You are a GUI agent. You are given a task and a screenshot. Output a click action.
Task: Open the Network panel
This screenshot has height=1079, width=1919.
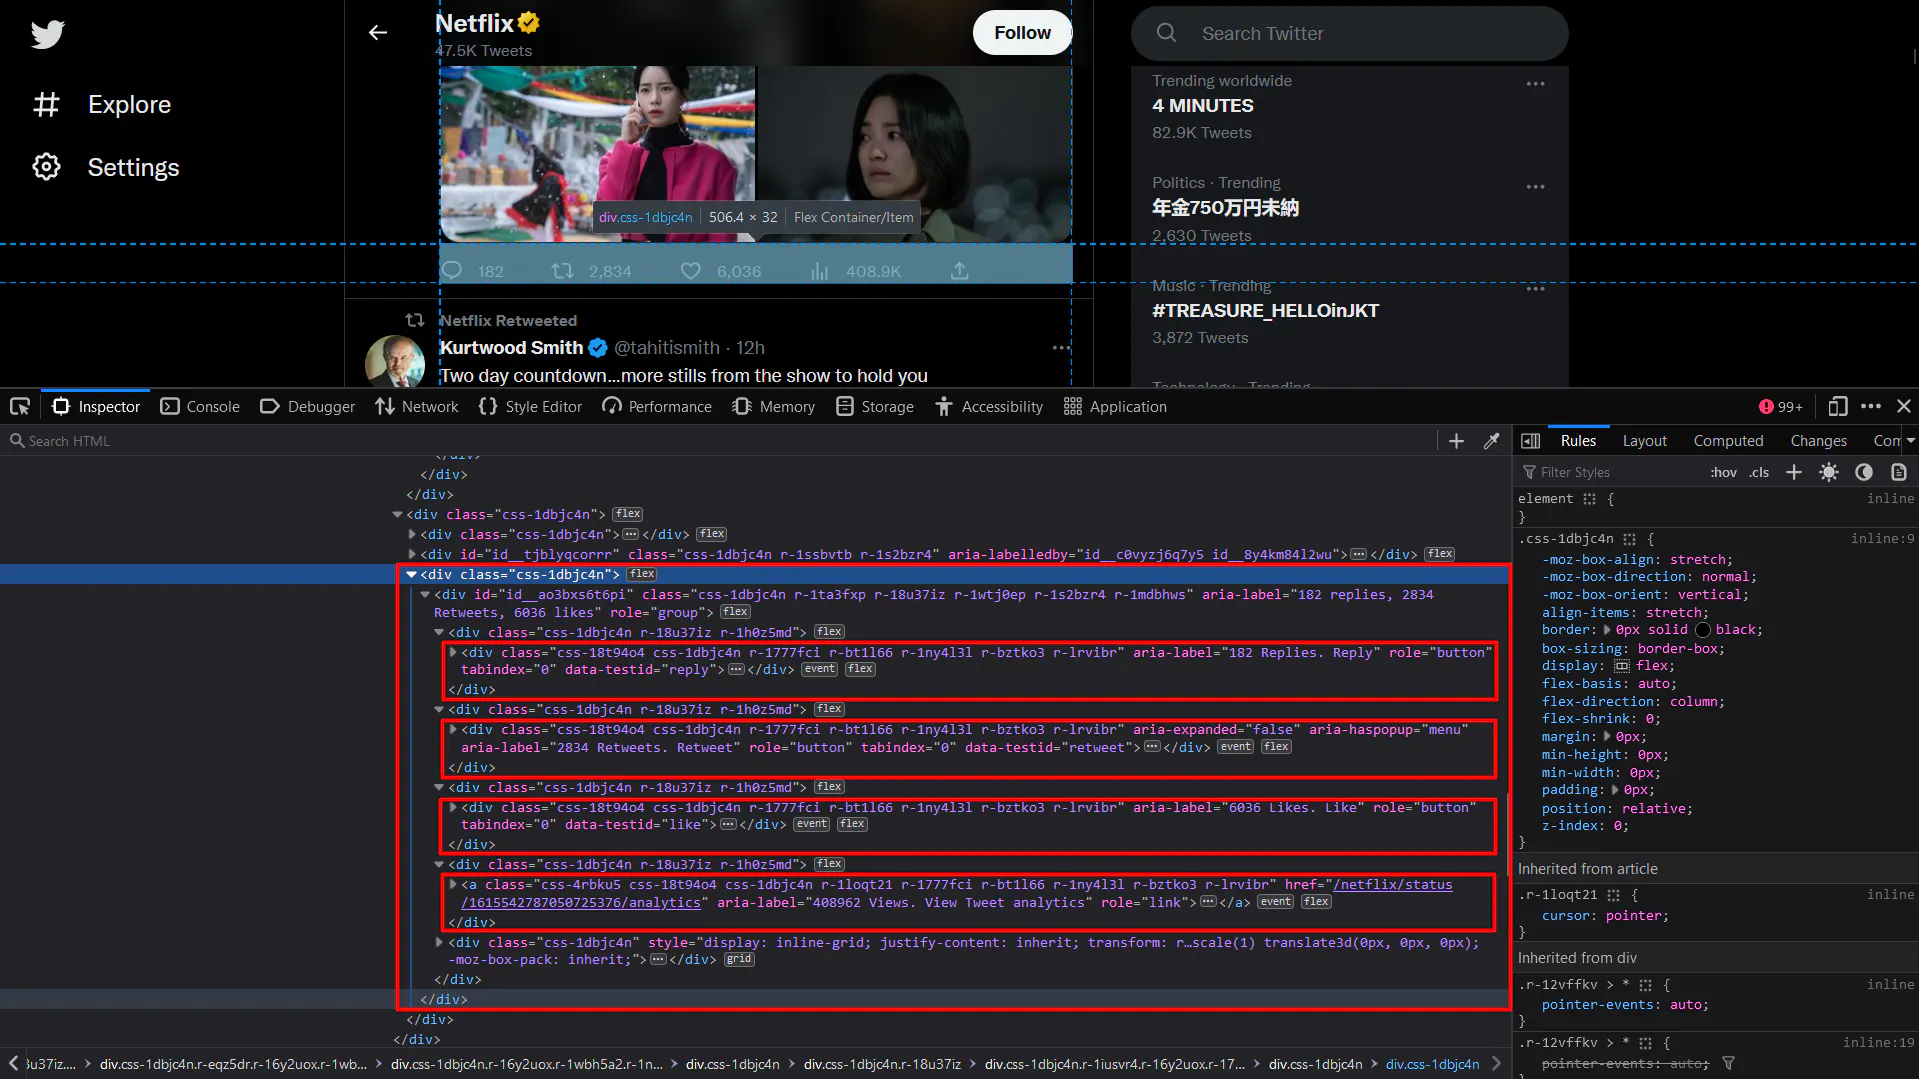(x=428, y=406)
